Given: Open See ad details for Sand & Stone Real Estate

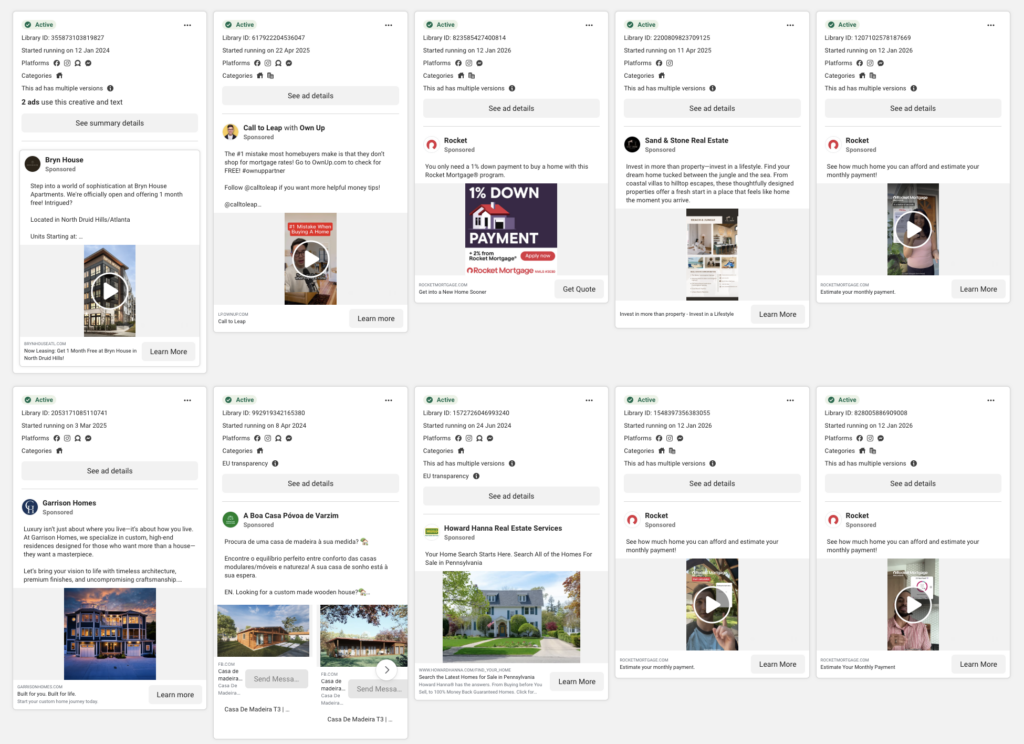Looking at the screenshot, I should pos(712,108).
